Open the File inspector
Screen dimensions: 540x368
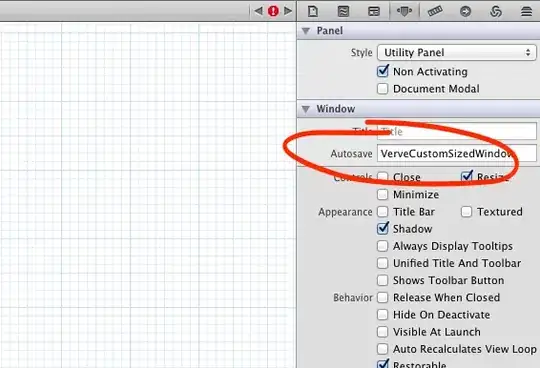313,11
